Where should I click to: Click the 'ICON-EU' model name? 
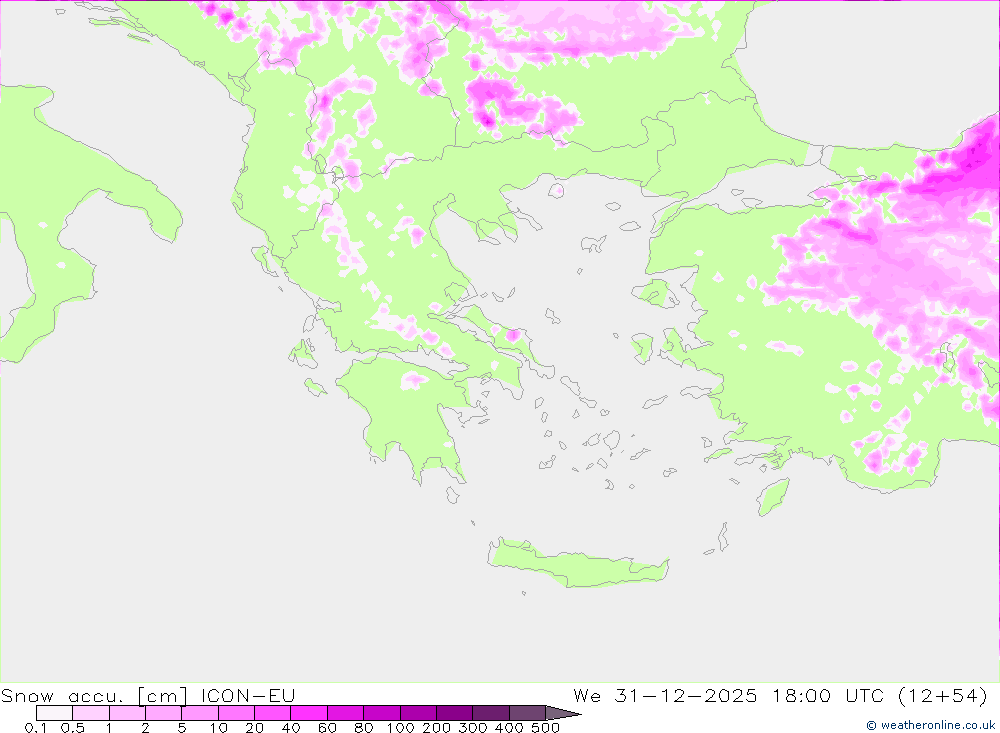[248, 695]
